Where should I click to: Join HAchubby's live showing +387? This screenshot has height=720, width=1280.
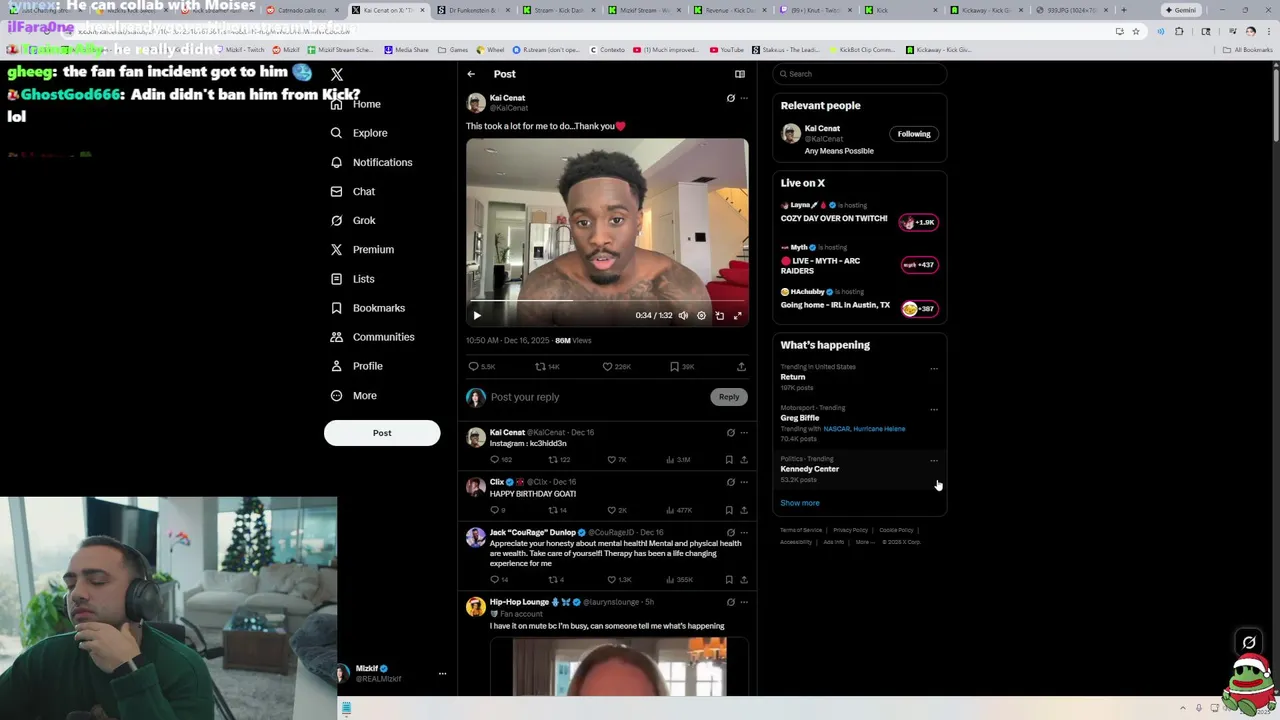click(x=918, y=309)
